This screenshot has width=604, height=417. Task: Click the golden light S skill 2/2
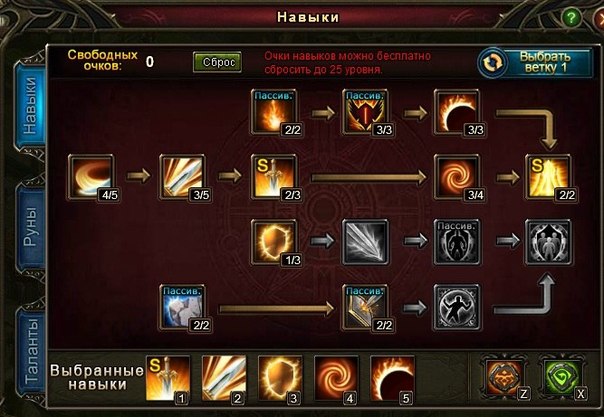coord(548,177)
